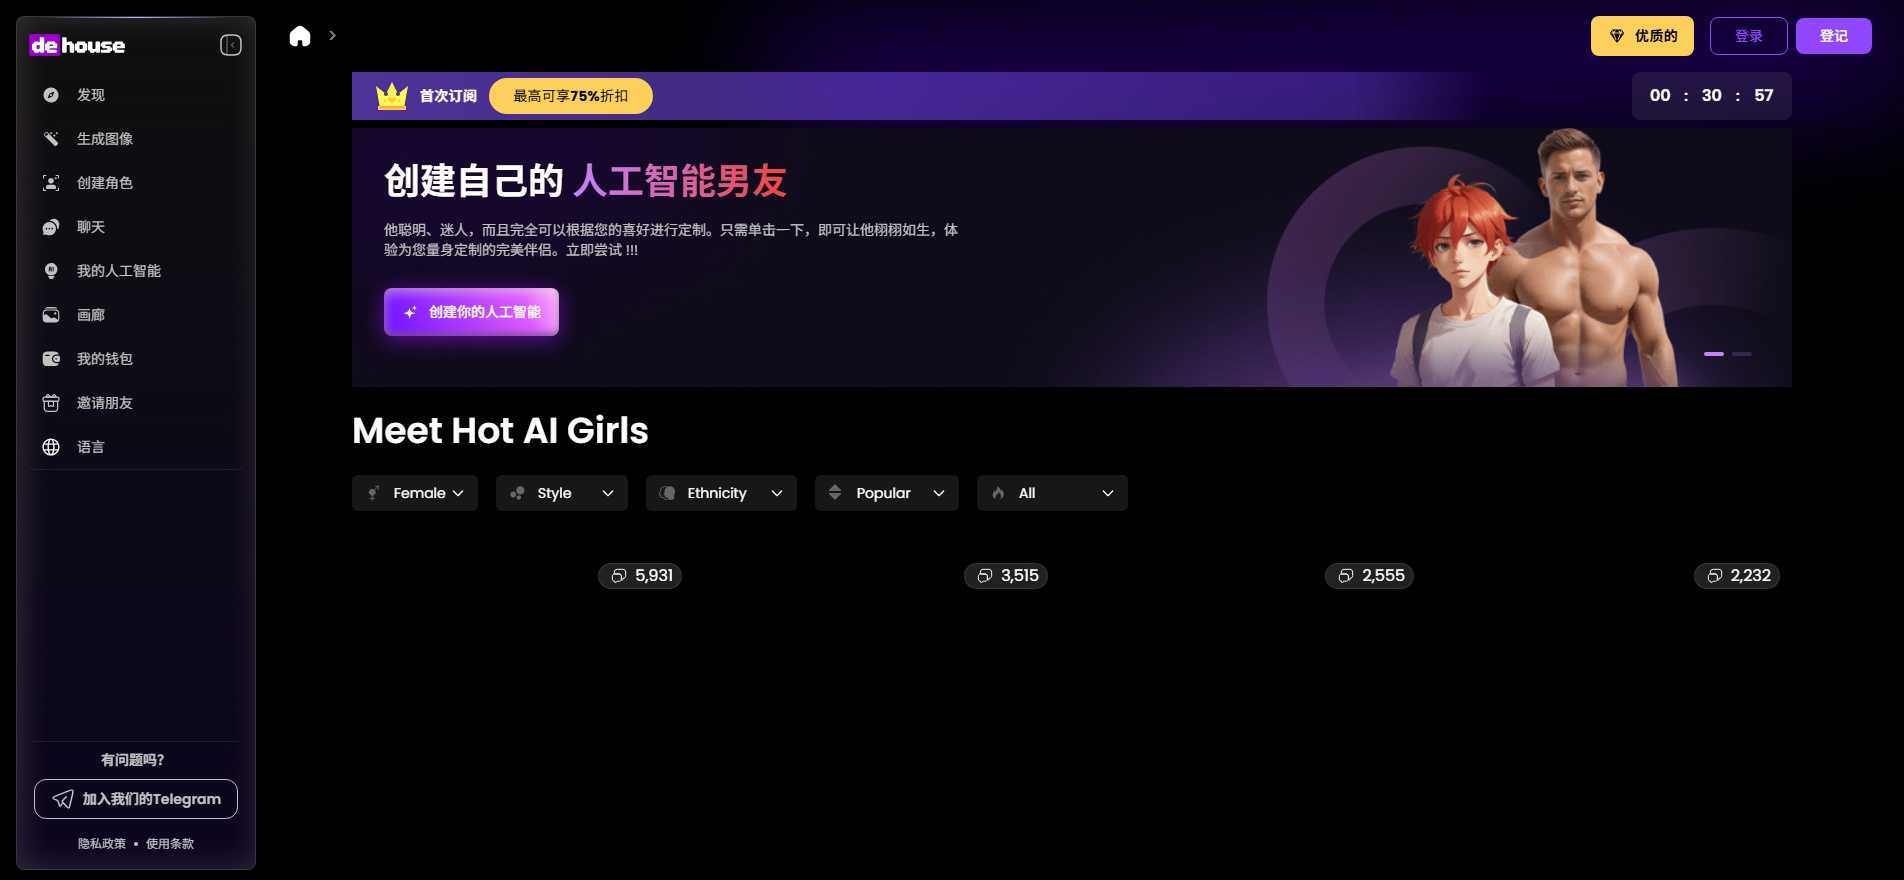Image resolution: width=1904 pixels, height=880 pixels.
Task: Expand the Female gender dropdown
Action: click(415, 493)
